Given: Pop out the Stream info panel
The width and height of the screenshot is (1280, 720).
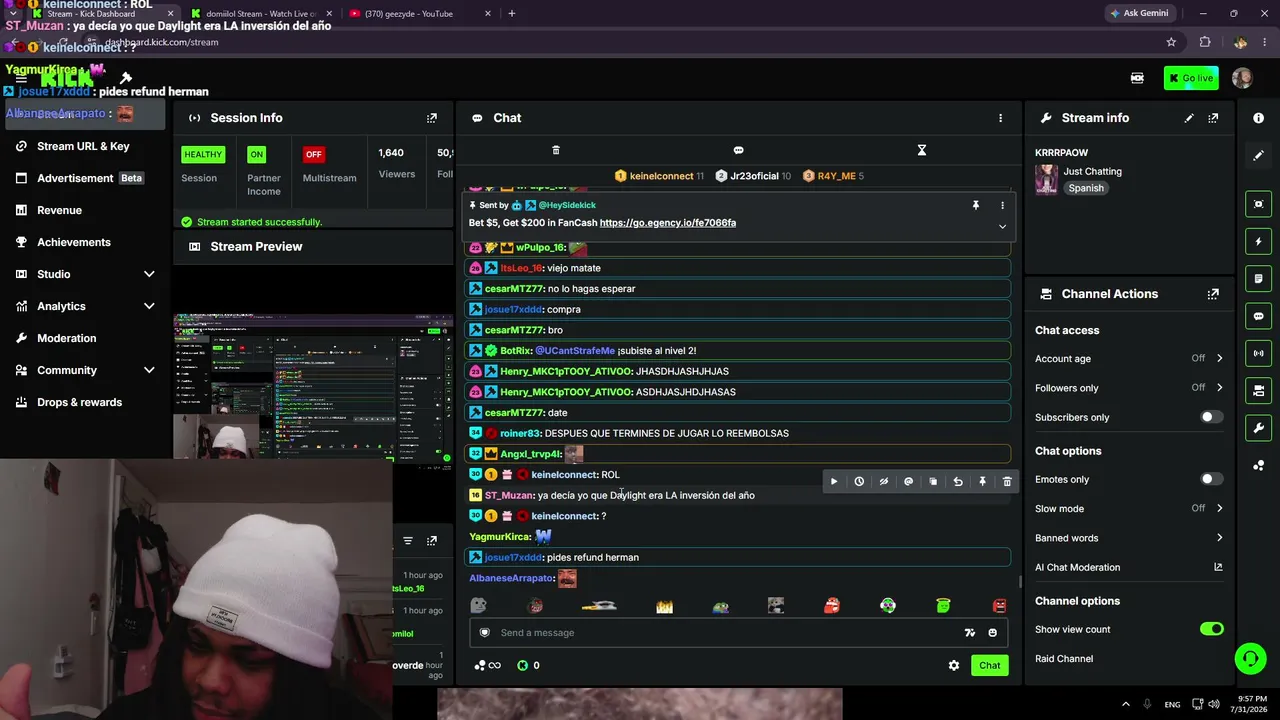Looking at the screenshot, I should pos(1213,118).
